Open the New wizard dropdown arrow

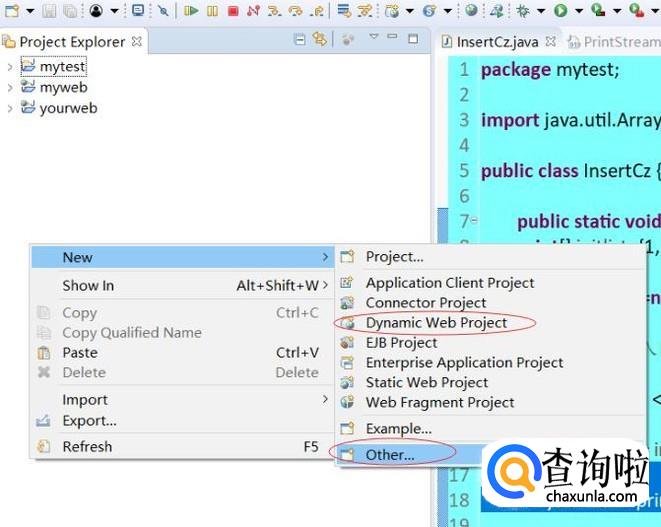(30, 11)
